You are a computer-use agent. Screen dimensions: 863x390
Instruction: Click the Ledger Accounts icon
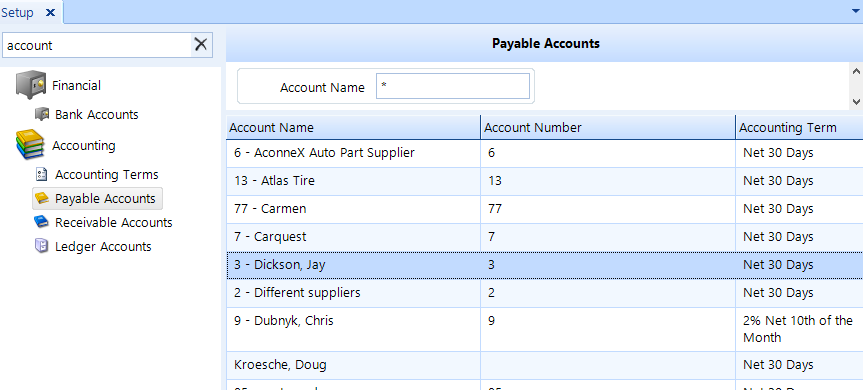click(x=42, y=246)
